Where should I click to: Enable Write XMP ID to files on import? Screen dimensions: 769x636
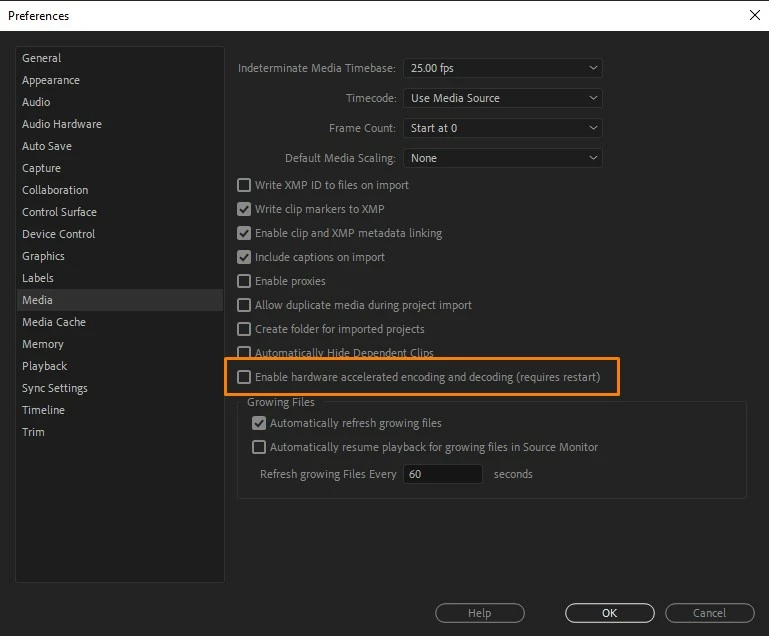coord(244,185)
